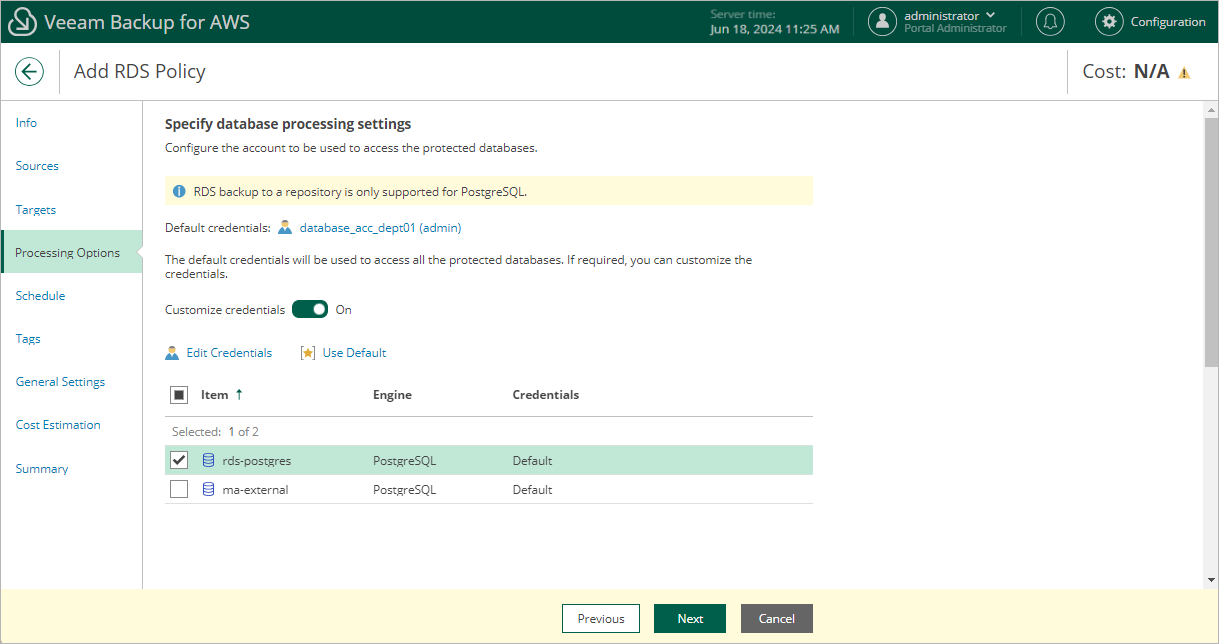Uncheck the rds-postgres checkbox
Screen dimensions: 1219x644
click(x=179, y=461)
